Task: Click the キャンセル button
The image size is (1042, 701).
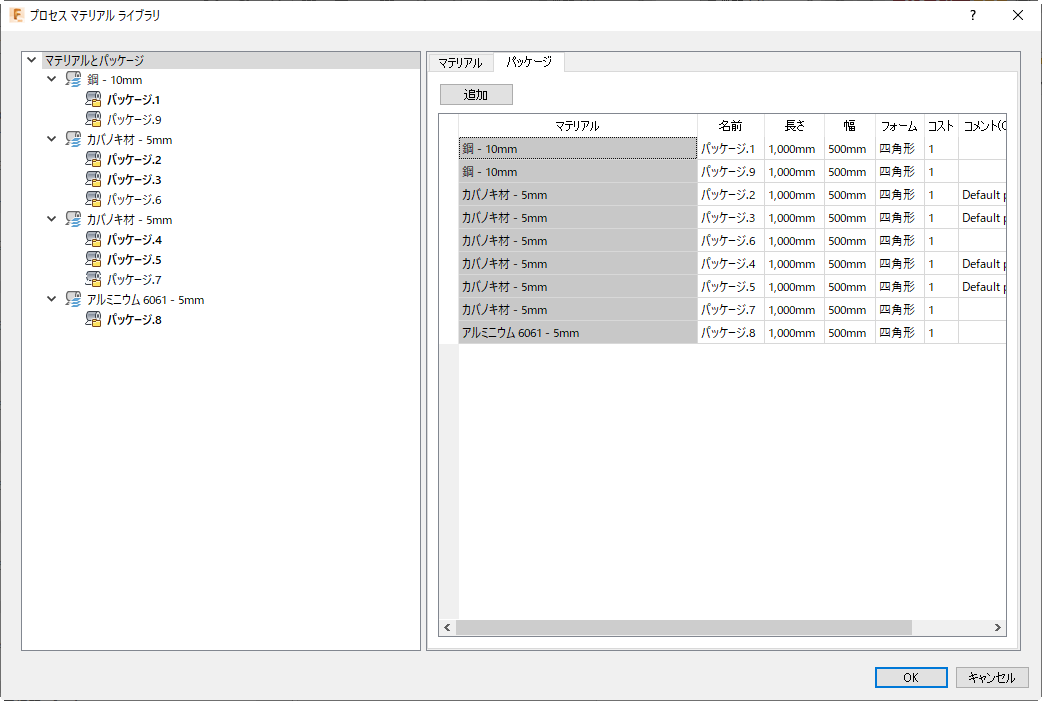Action: (991, 677)
